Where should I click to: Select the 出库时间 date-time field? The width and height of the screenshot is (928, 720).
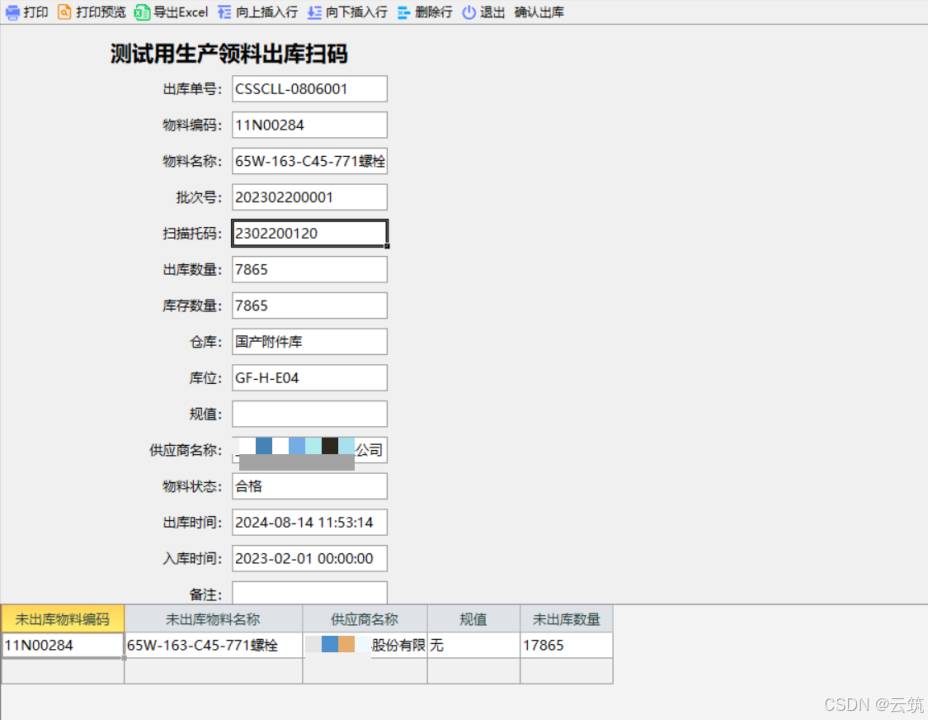coord(309,522)
